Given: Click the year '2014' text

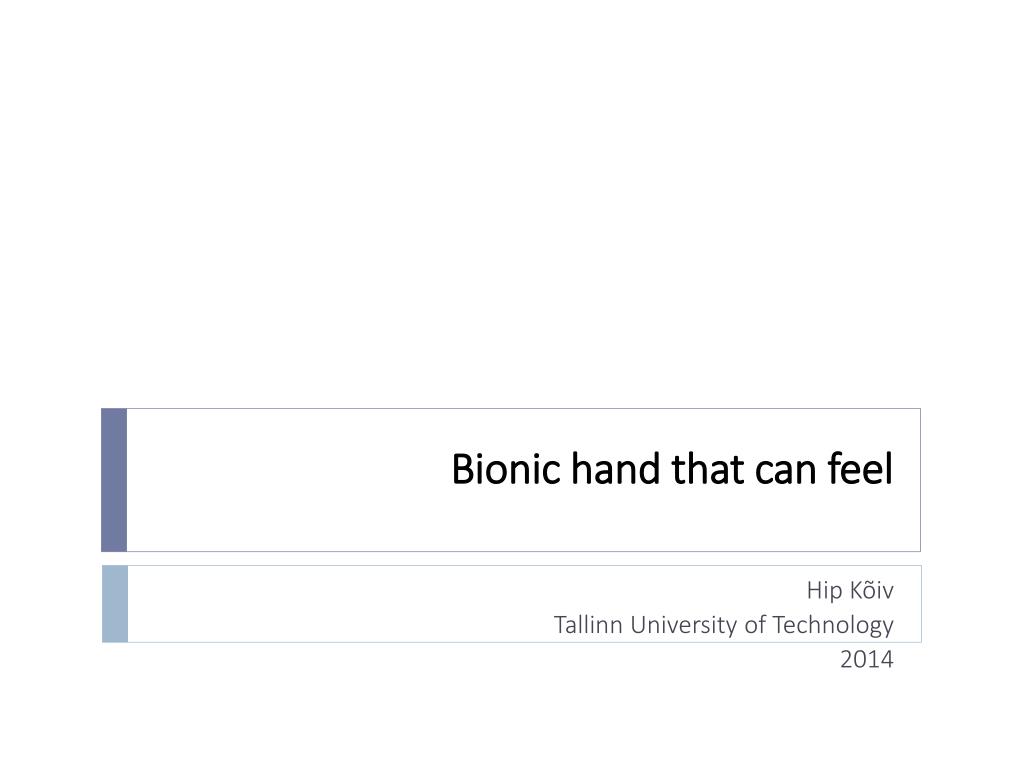Looking at the screenshot, I should pos(867,660).
